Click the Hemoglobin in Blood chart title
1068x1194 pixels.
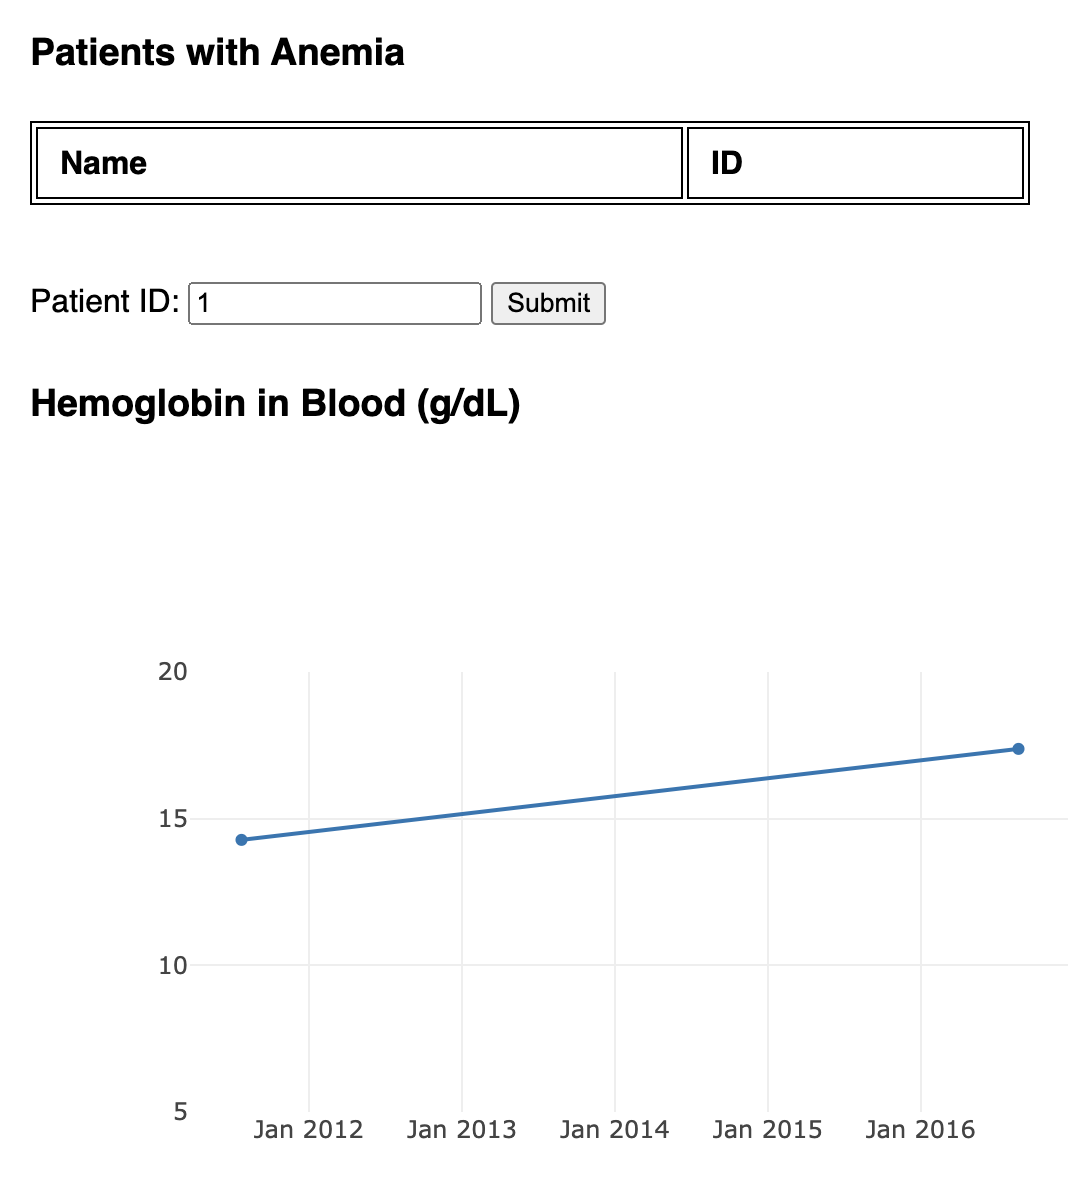[x=275, y=403]
